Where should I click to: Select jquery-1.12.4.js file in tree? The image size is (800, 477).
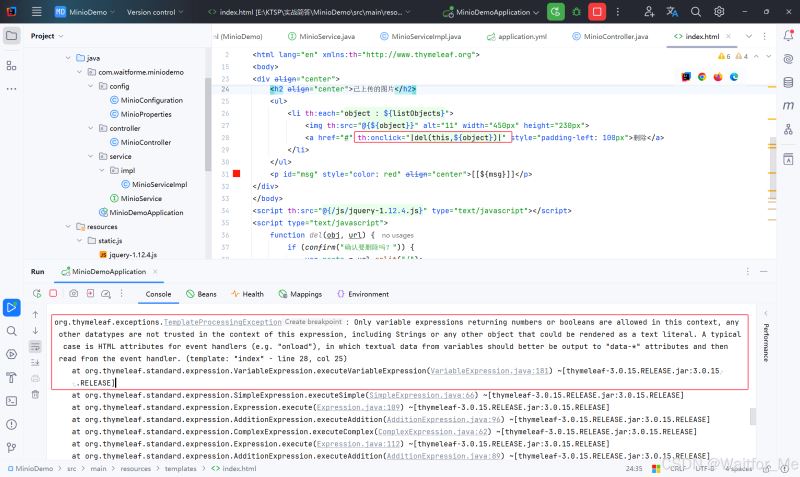pos(128,255)
